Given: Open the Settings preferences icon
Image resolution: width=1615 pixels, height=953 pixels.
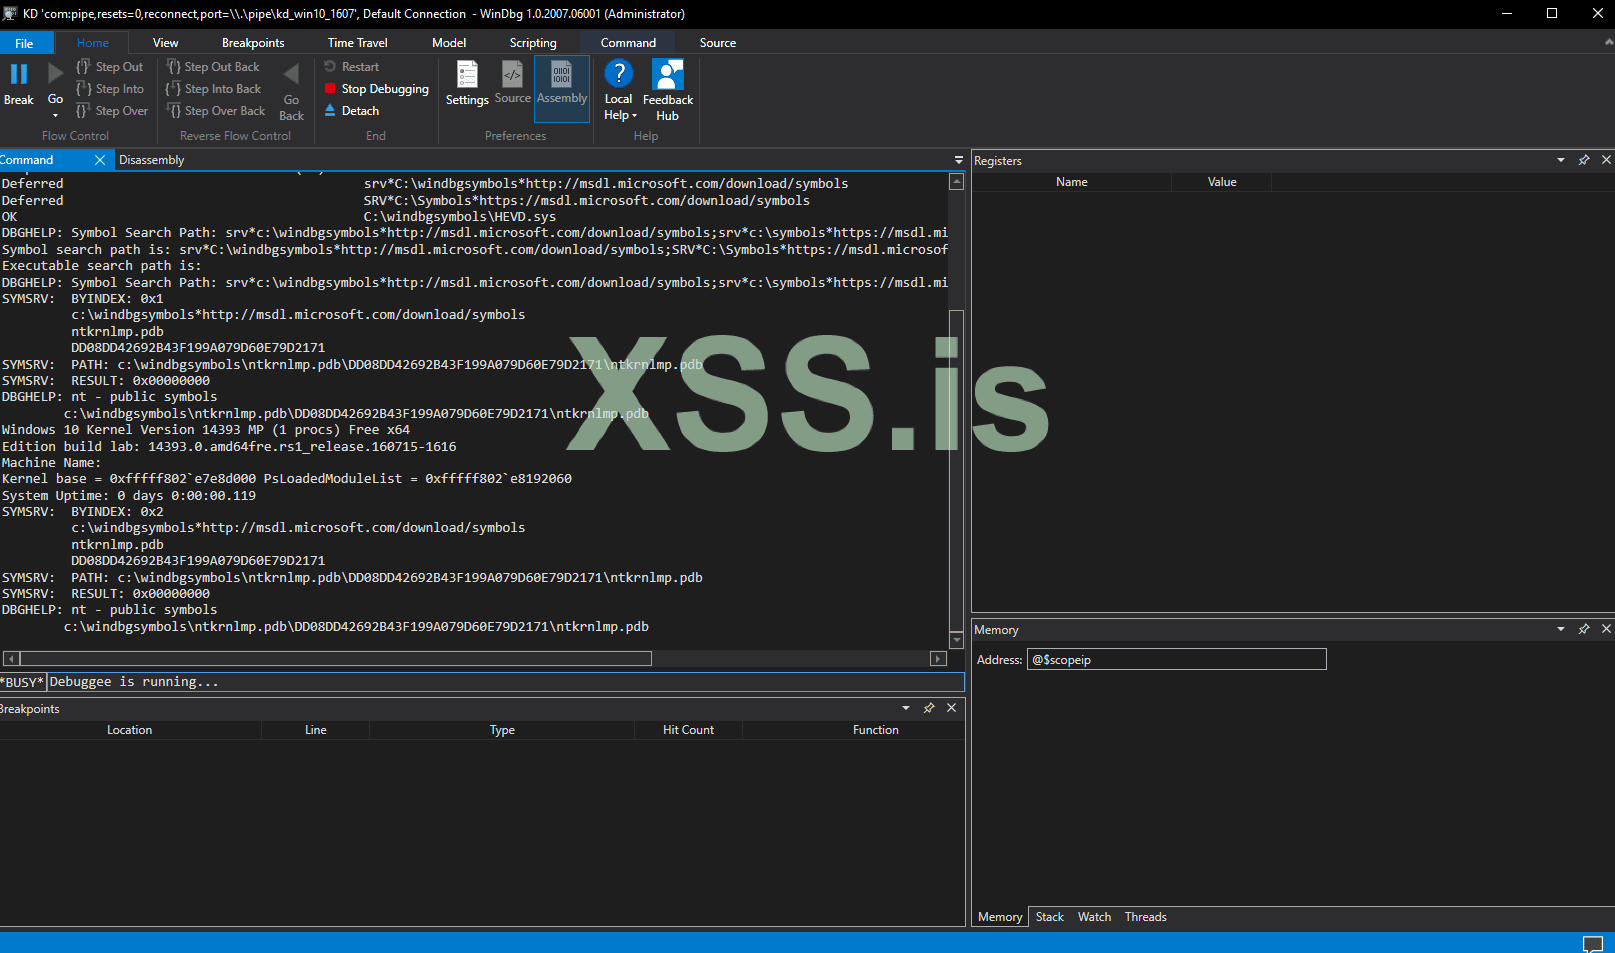Looking at the screenshot, I should [467, 76].
